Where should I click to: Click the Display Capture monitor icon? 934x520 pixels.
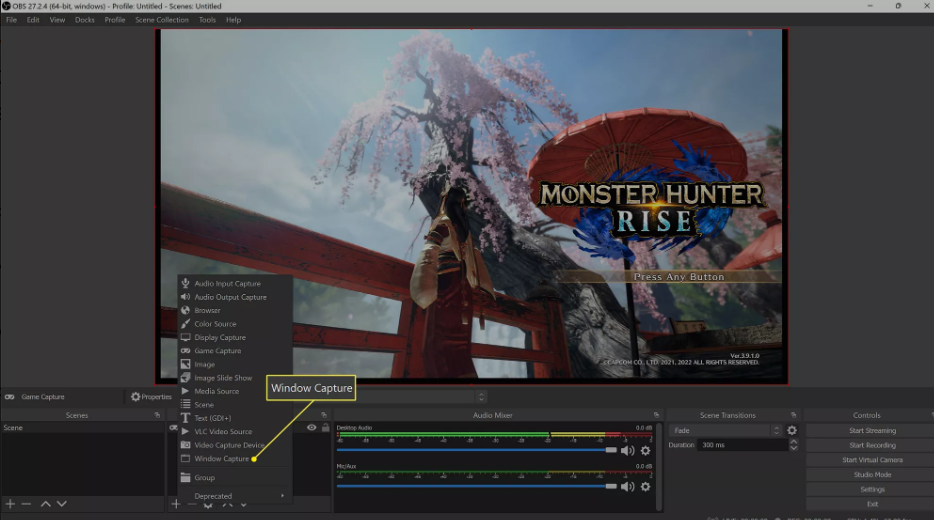(185, 337)
